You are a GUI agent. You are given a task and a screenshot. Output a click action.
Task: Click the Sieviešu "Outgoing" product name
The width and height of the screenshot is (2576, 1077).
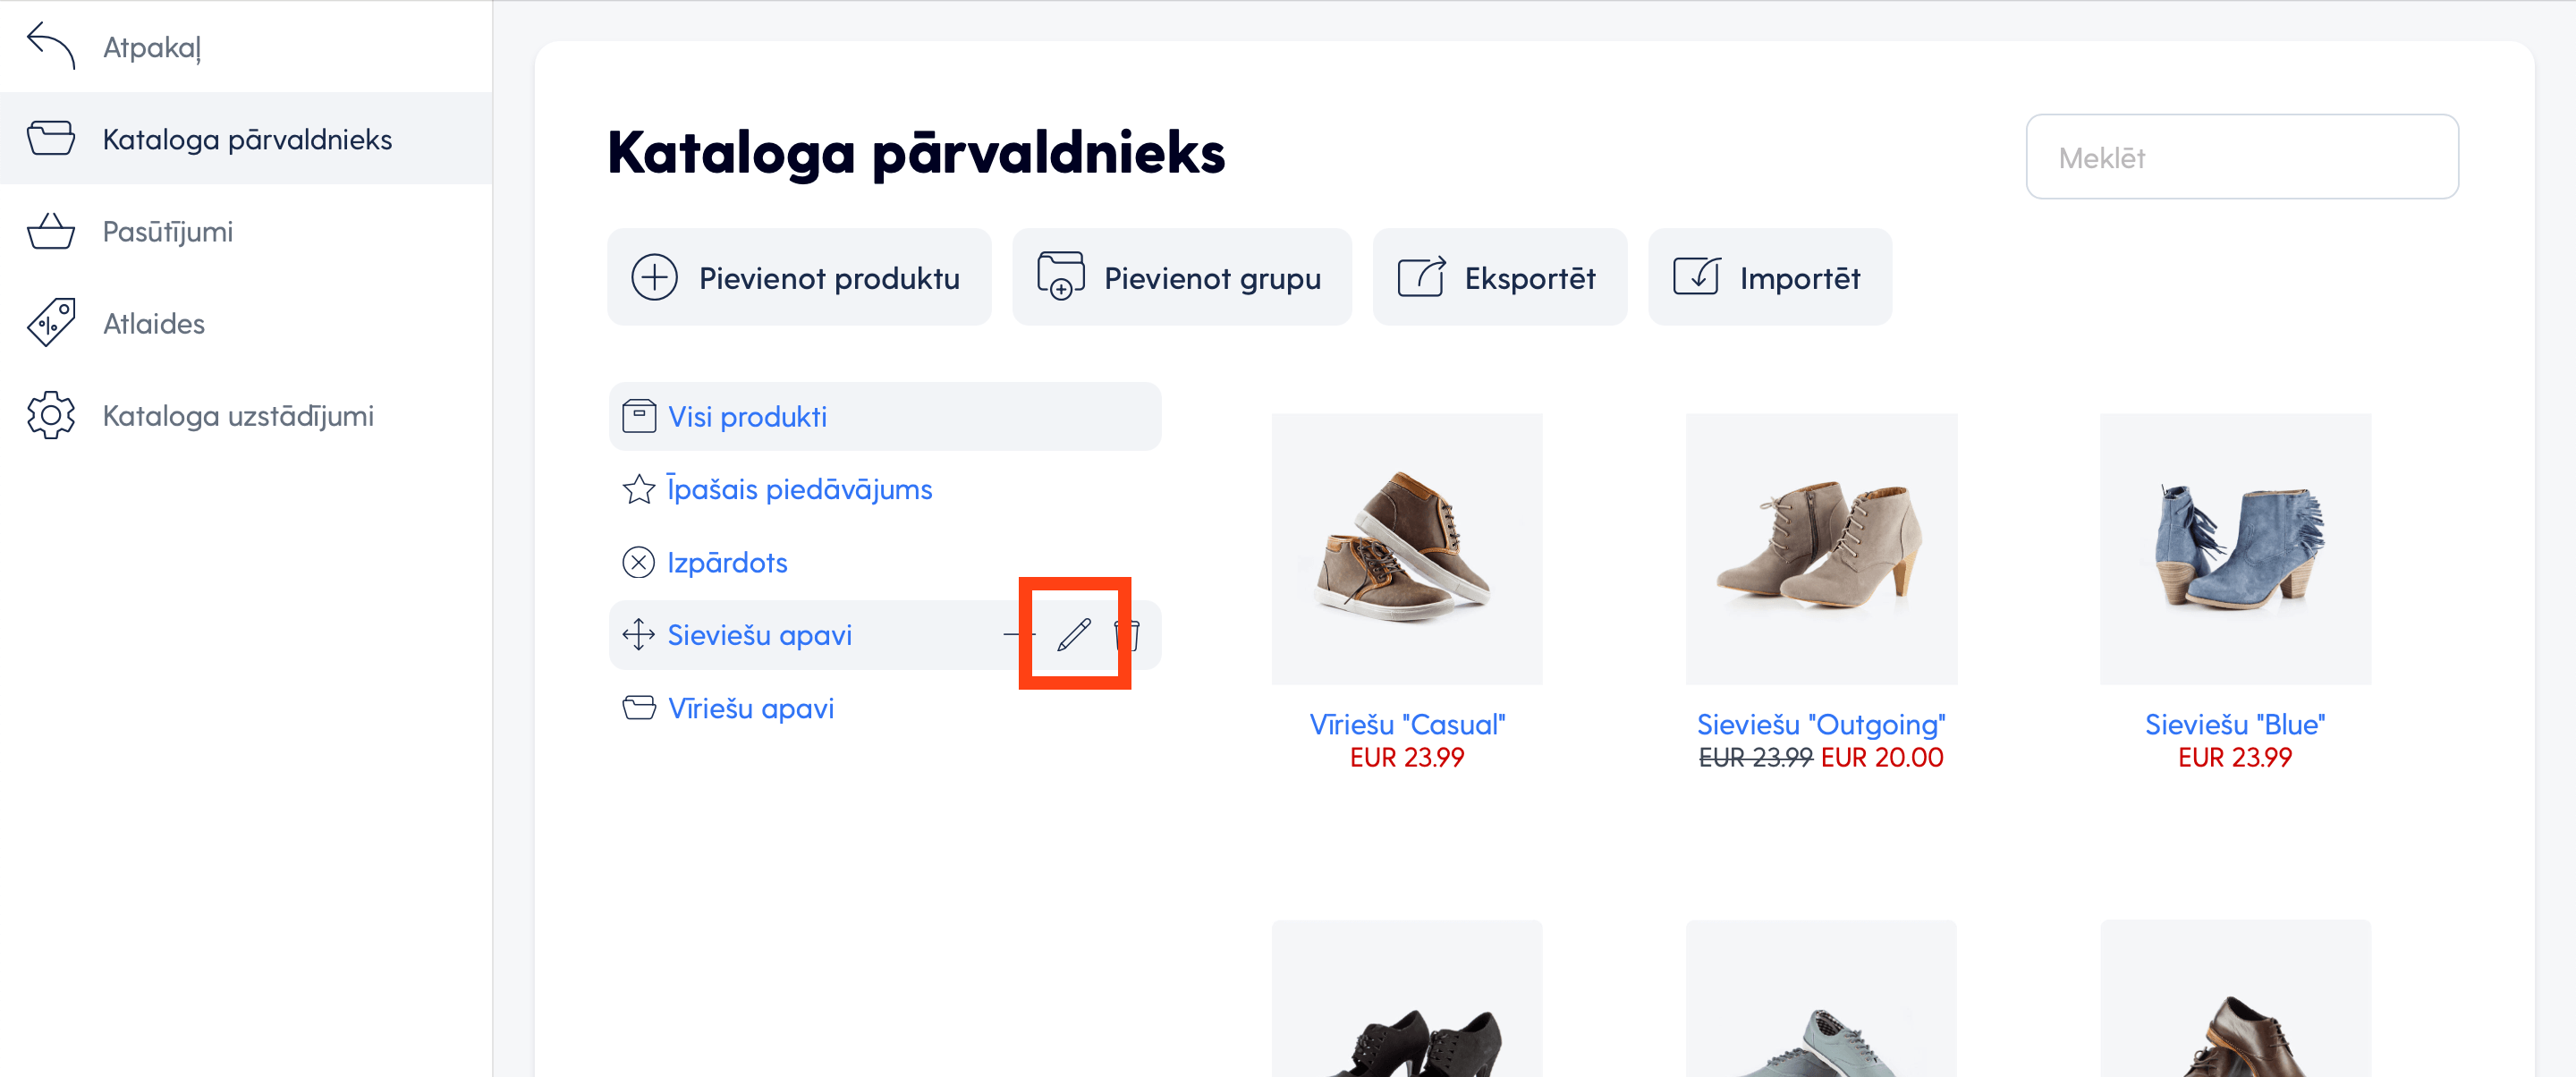click(1821, 724)
